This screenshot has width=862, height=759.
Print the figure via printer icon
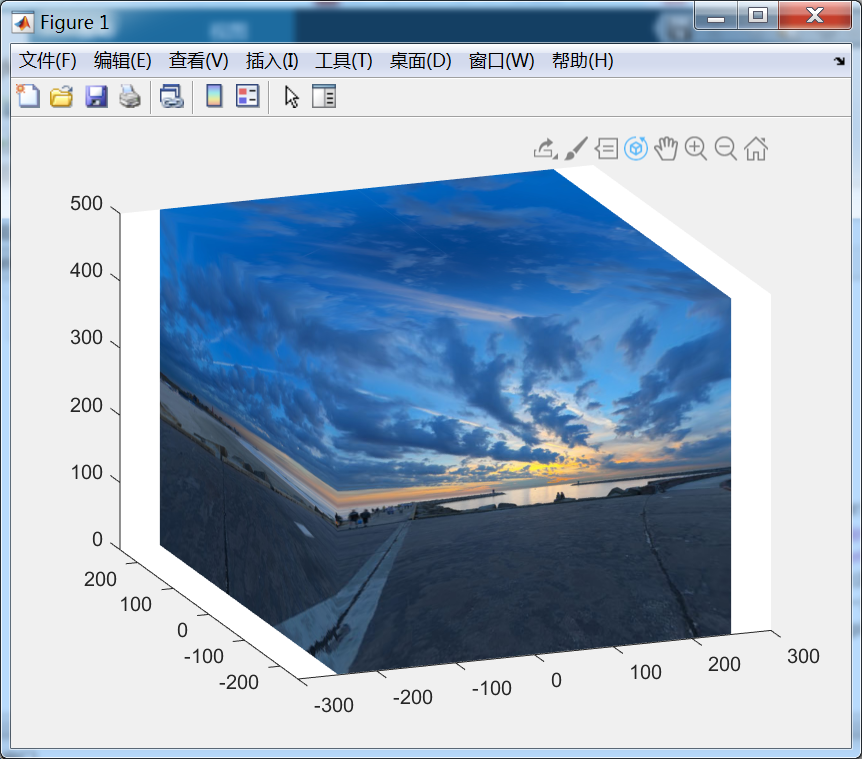point(130,96)
